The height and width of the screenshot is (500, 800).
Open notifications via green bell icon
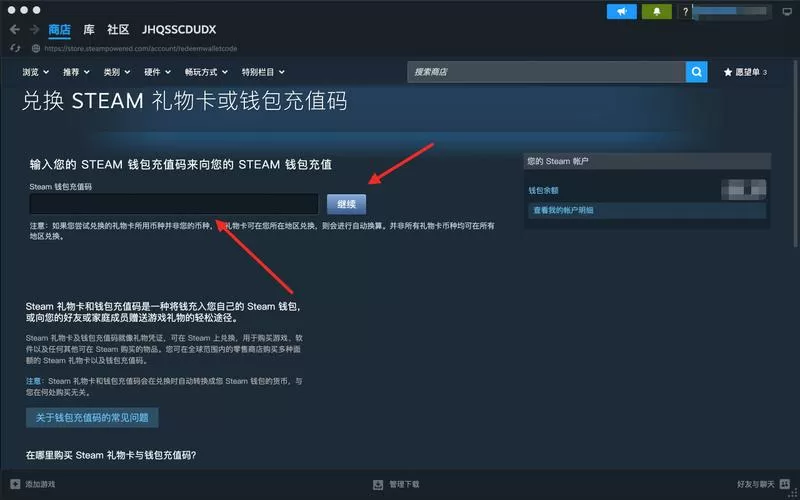[x=657, y=11]
